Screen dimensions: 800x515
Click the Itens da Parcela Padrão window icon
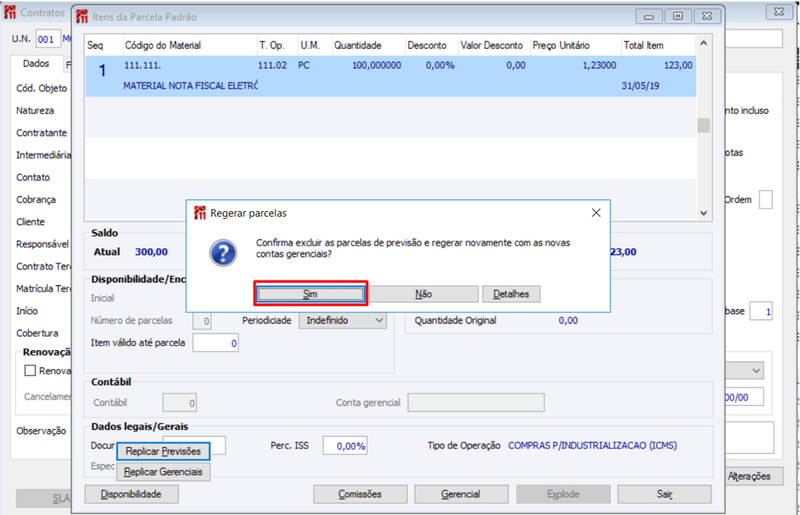tap(82, 16)
